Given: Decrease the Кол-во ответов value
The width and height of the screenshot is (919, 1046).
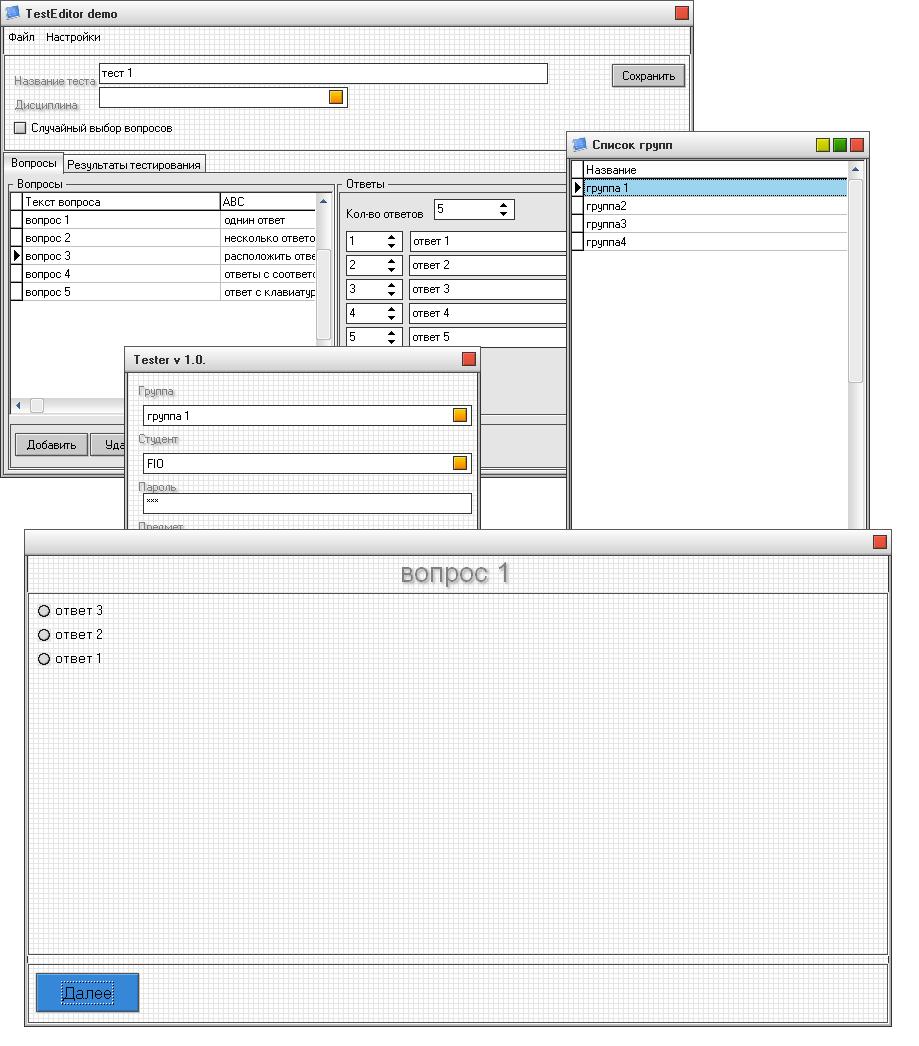Looking at the screenshot, I should tap(504, 214).
